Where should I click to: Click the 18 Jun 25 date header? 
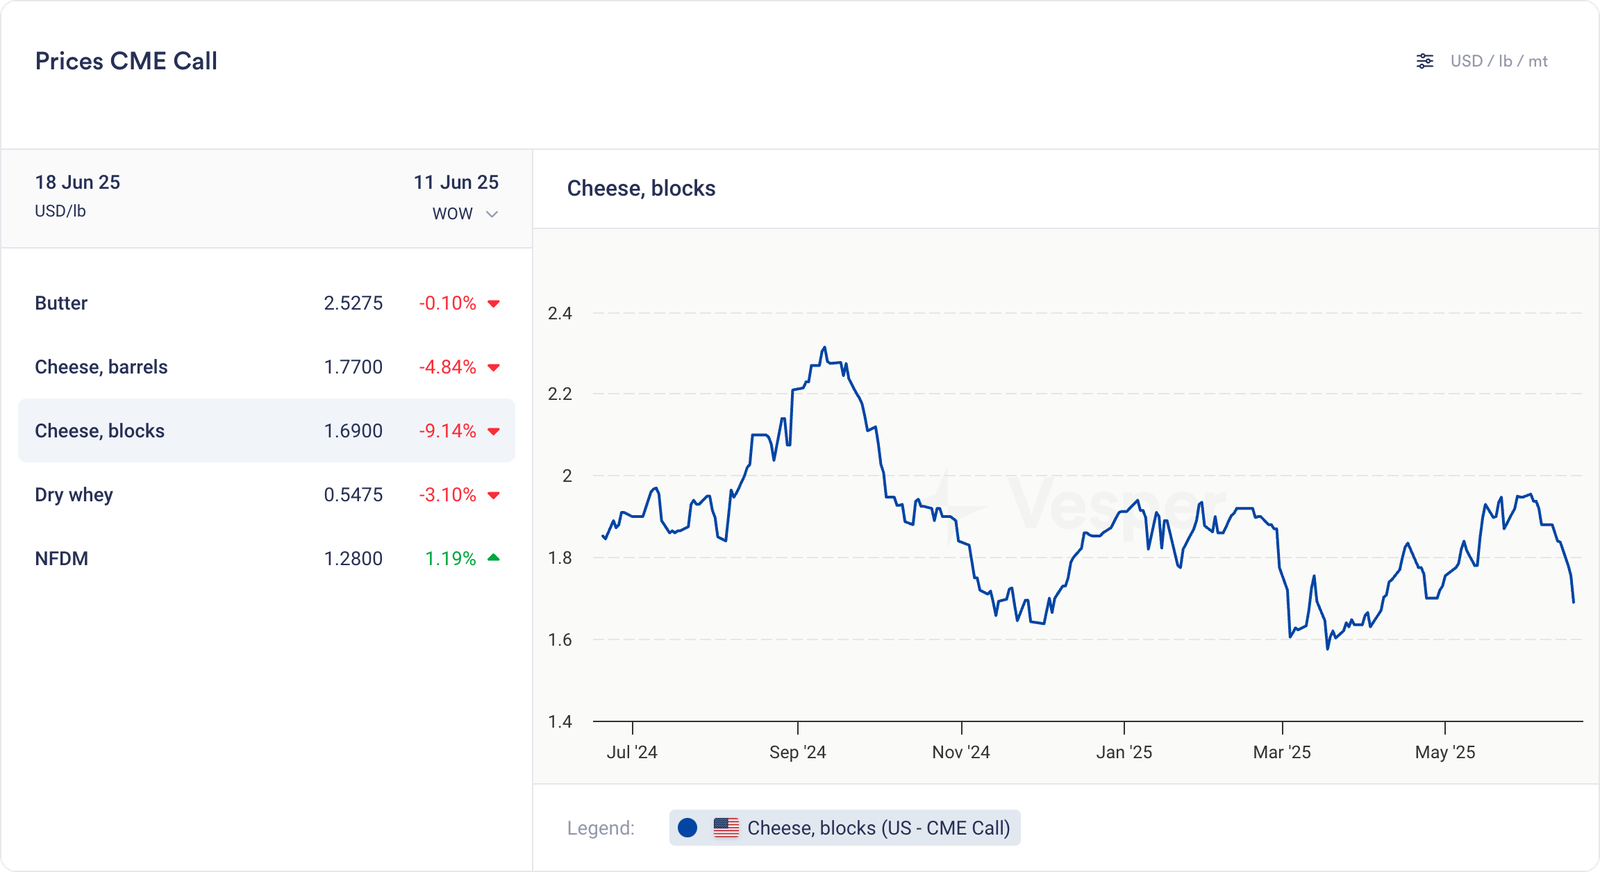(78, 182)
